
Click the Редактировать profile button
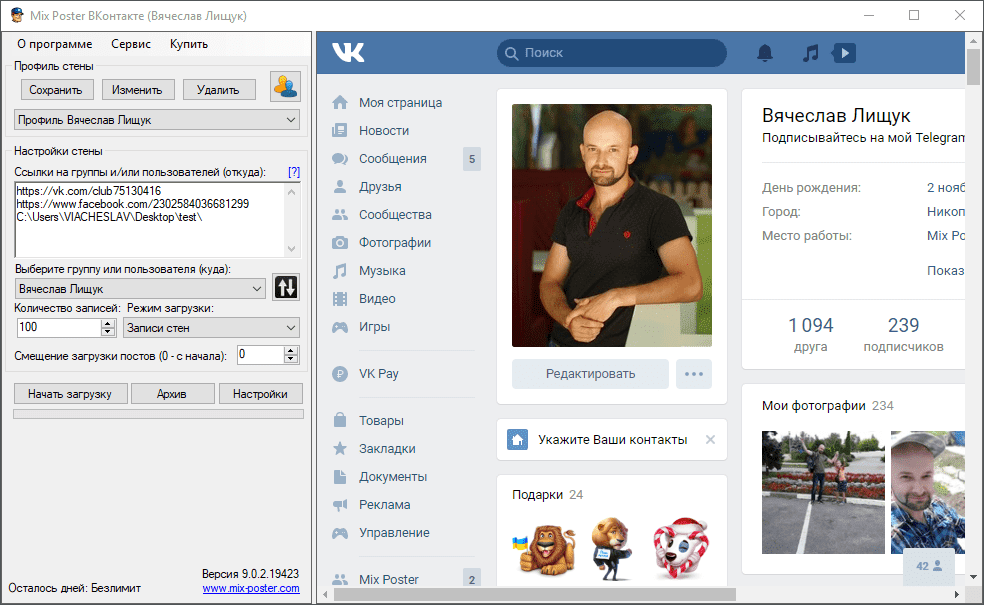coord(590,374)
